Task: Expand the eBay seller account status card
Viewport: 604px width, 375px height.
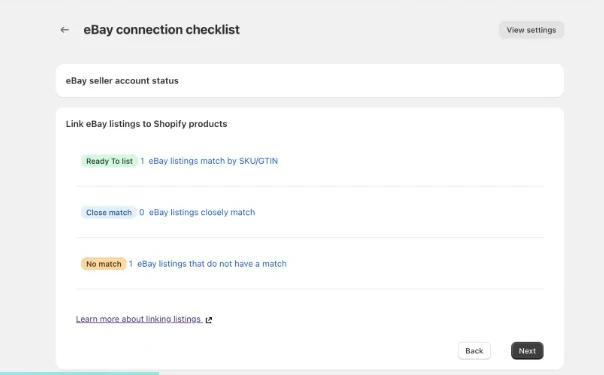Action: pyautogui.click(x=310, y=81)
